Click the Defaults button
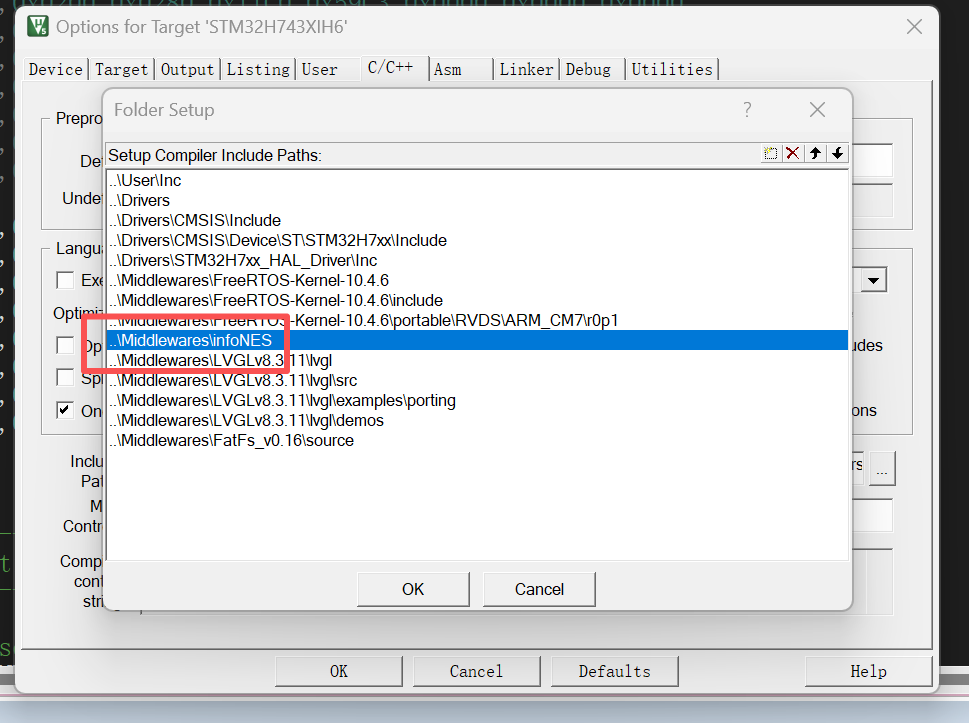 (x=614, y=671)
